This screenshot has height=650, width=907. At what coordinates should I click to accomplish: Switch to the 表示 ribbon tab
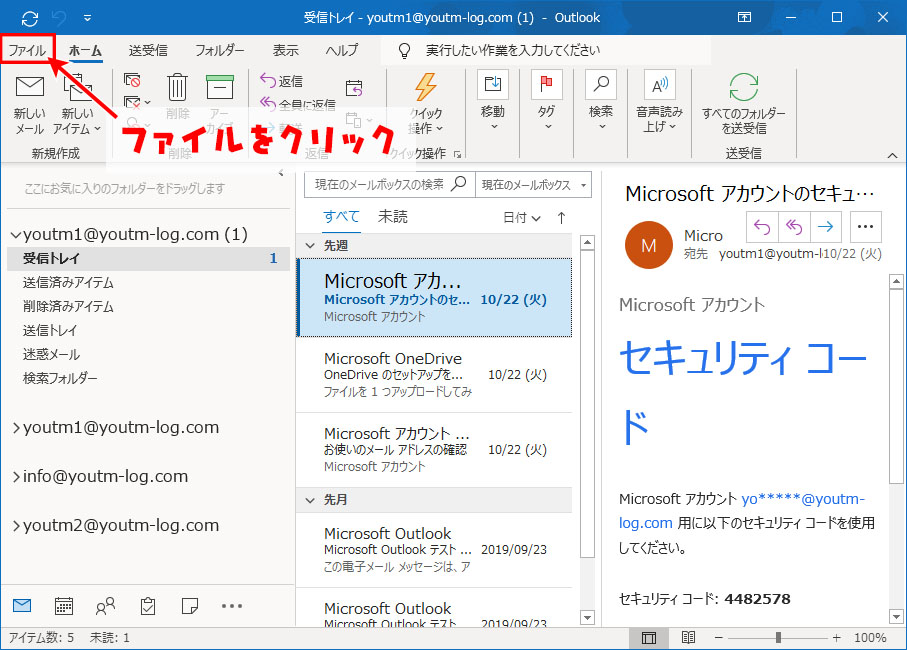pos(286,50)
